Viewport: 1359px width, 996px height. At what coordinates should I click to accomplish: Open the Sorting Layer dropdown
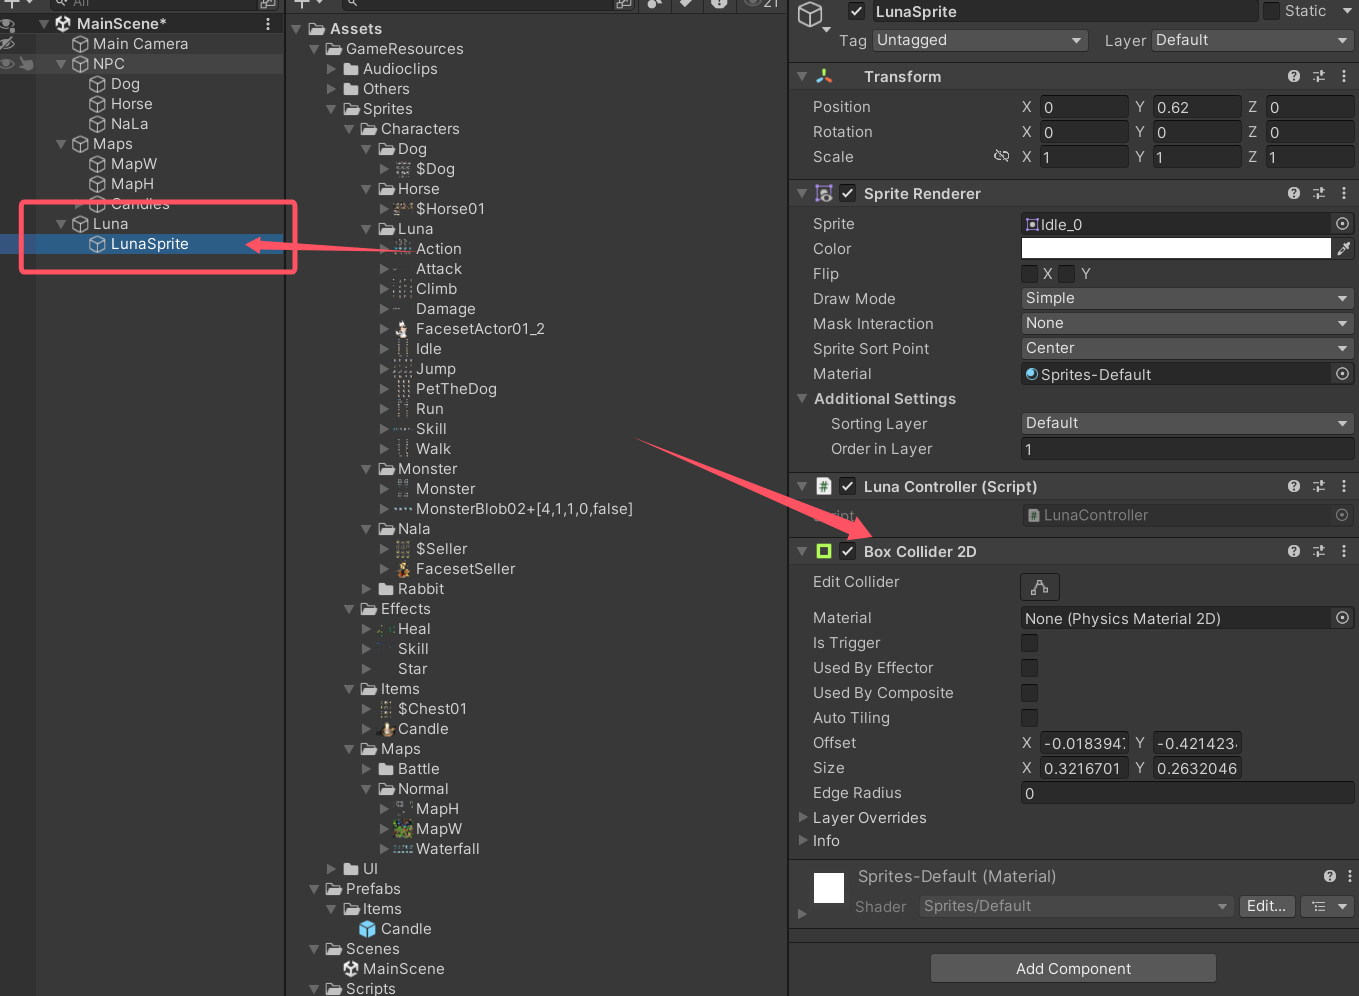[1186, 423]
